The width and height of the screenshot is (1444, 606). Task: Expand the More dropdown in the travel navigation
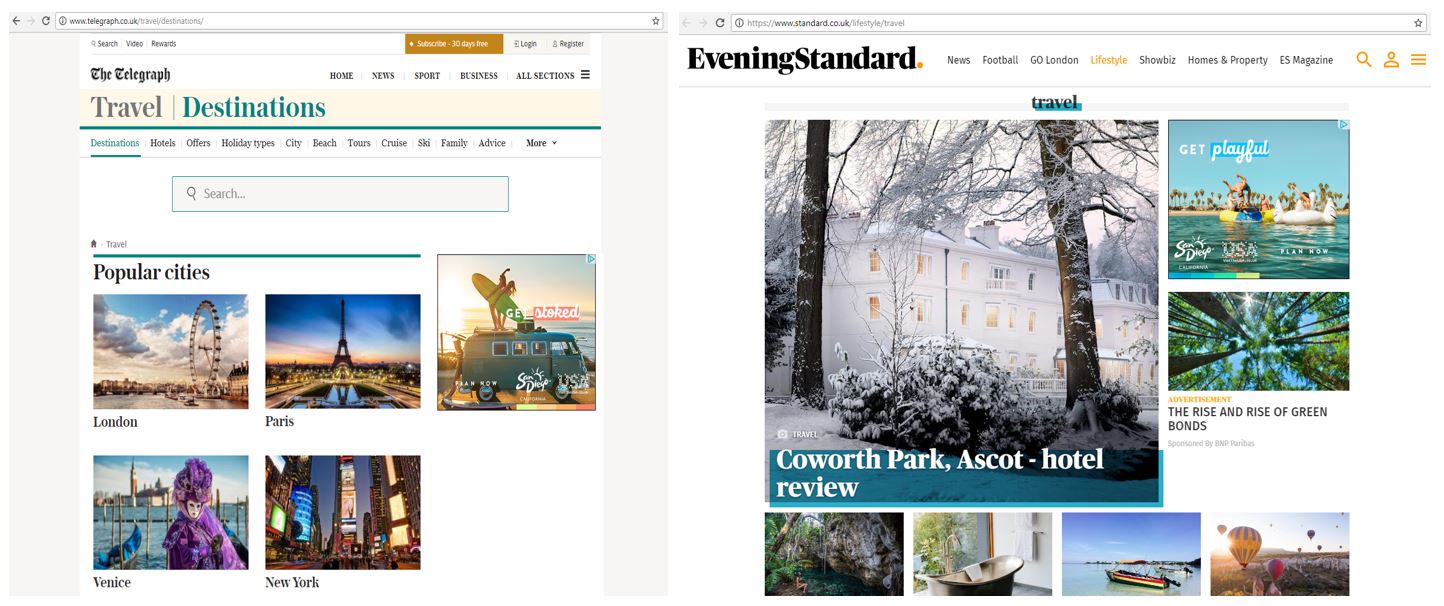541,143
